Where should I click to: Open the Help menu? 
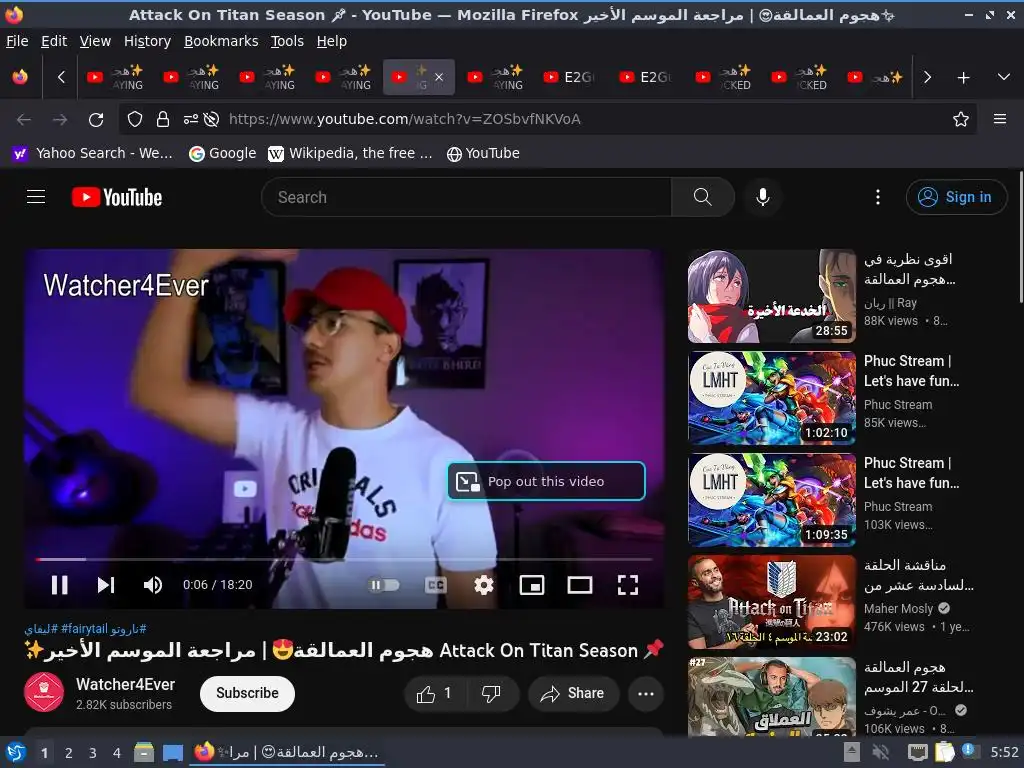(x=332, y=41)
